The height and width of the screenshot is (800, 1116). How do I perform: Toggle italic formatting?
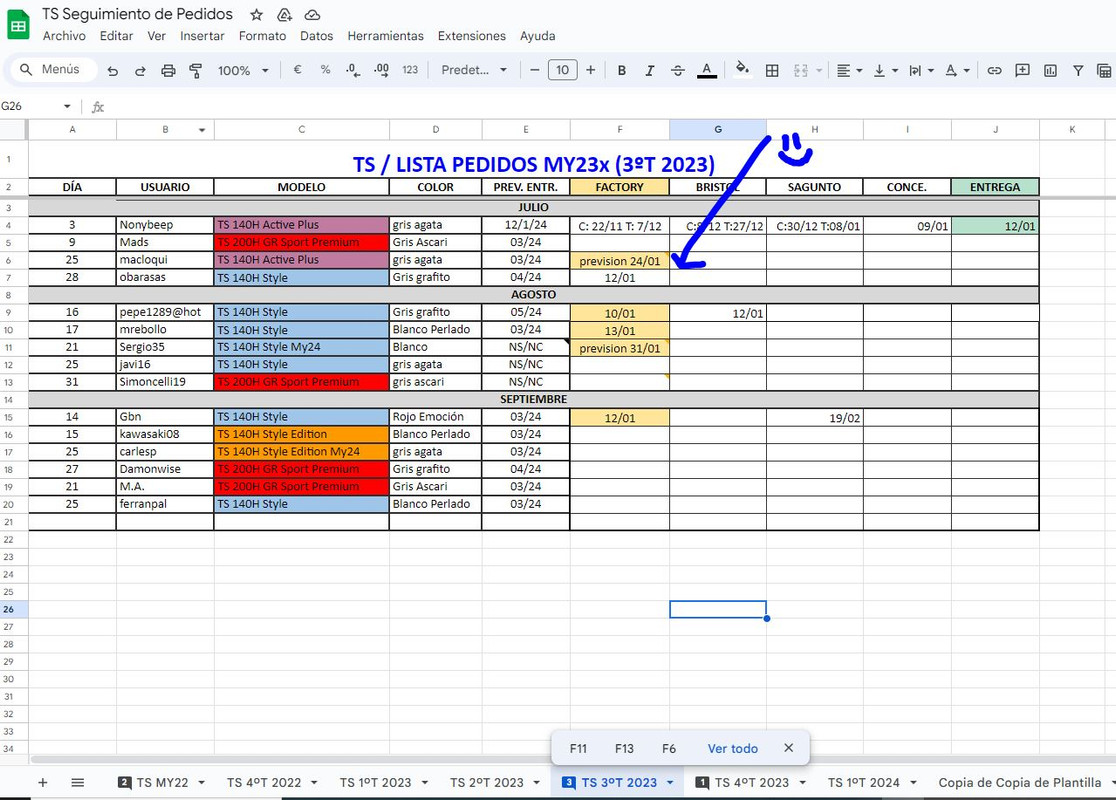tap(649, 70)
